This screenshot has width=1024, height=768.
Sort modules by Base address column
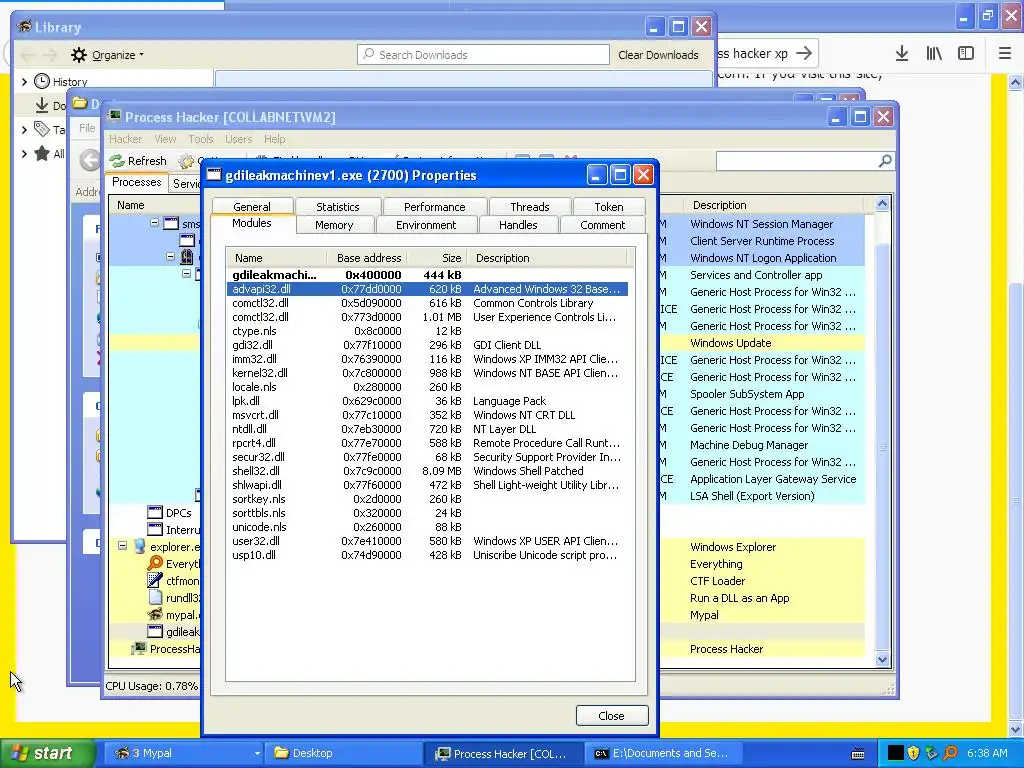(x=366, y=258)
